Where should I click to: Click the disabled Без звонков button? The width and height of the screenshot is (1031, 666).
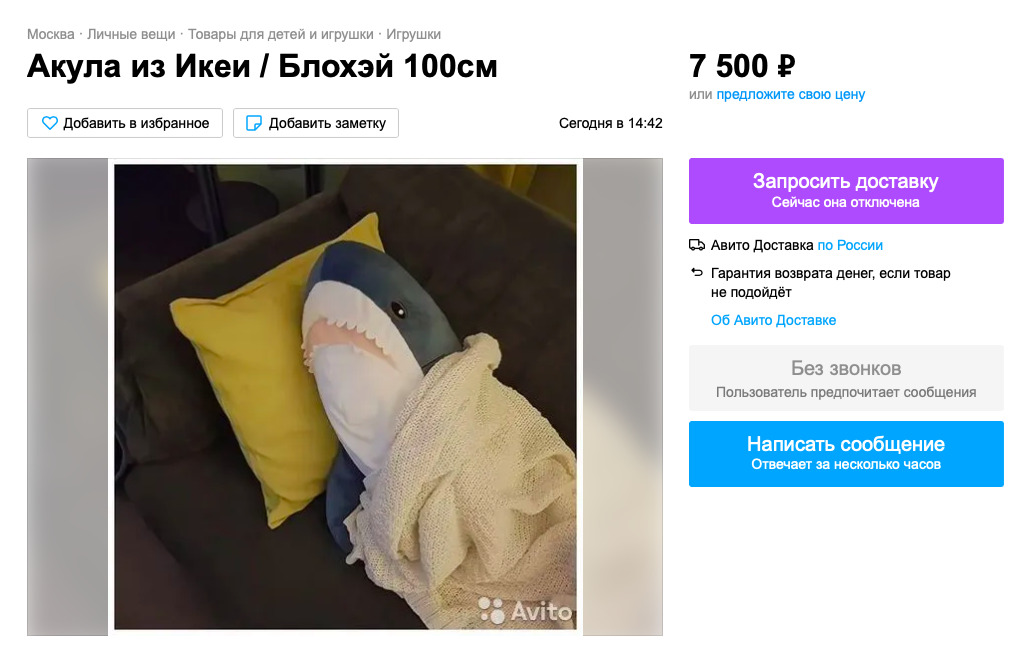point(846,378)
